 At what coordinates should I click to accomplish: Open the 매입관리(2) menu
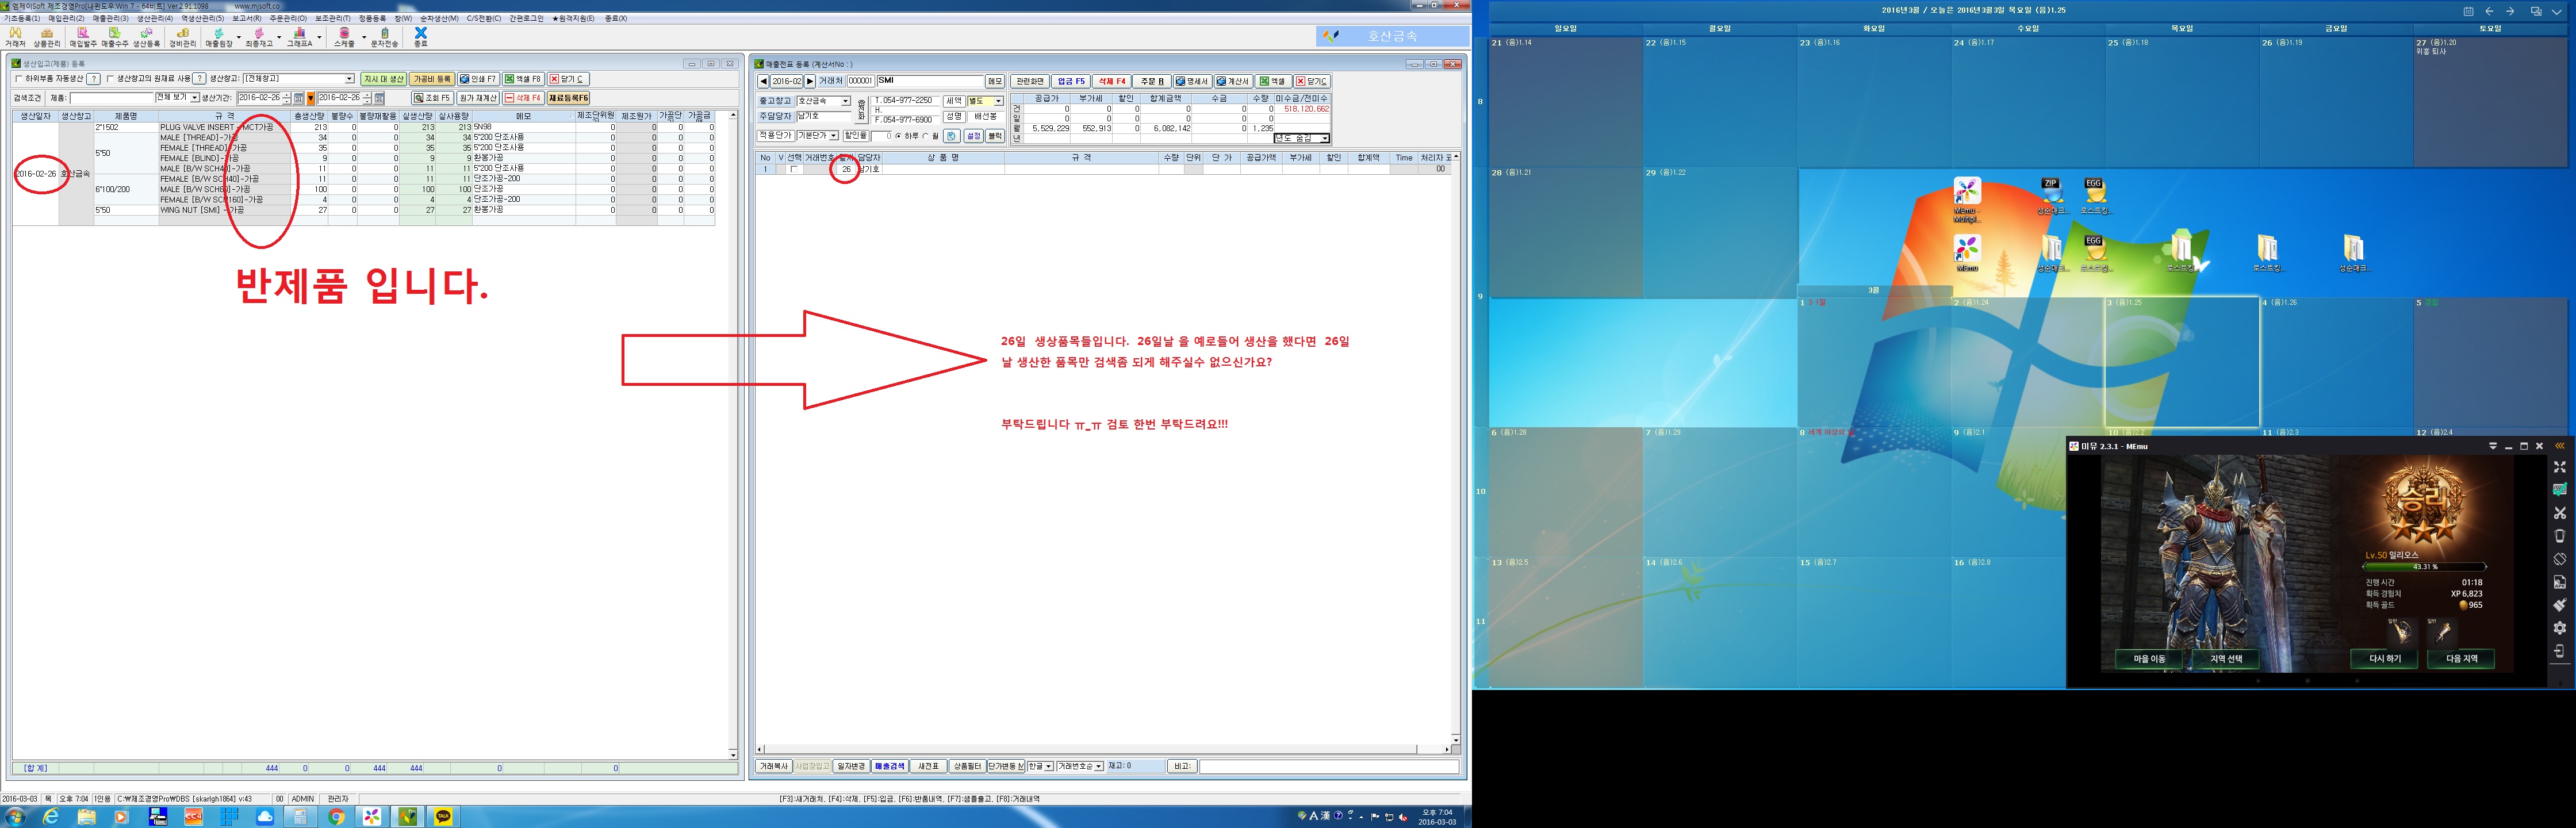[66, 18]
